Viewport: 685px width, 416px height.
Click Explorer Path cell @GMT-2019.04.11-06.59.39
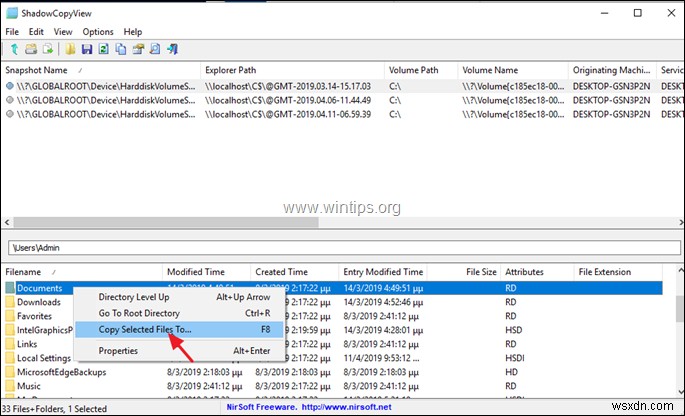click(x=288, y=114)
